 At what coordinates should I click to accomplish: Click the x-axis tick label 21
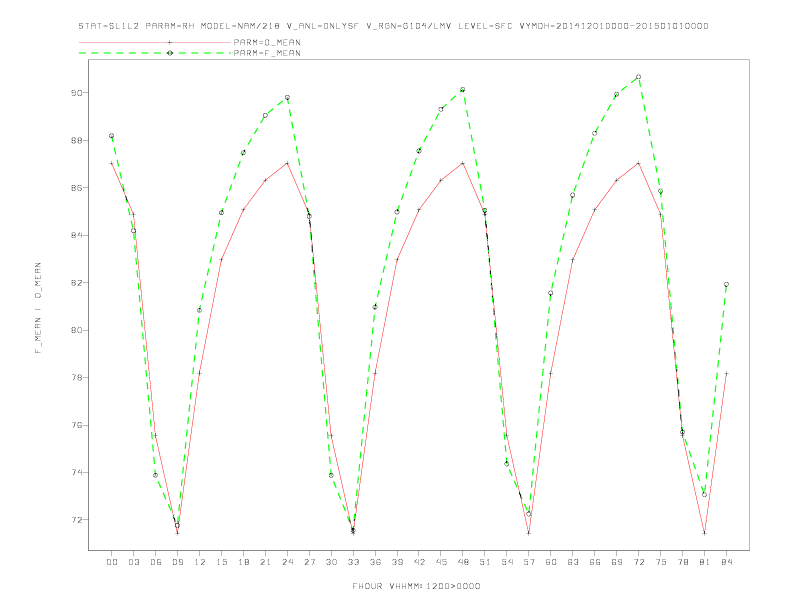[x=265, y=562]
